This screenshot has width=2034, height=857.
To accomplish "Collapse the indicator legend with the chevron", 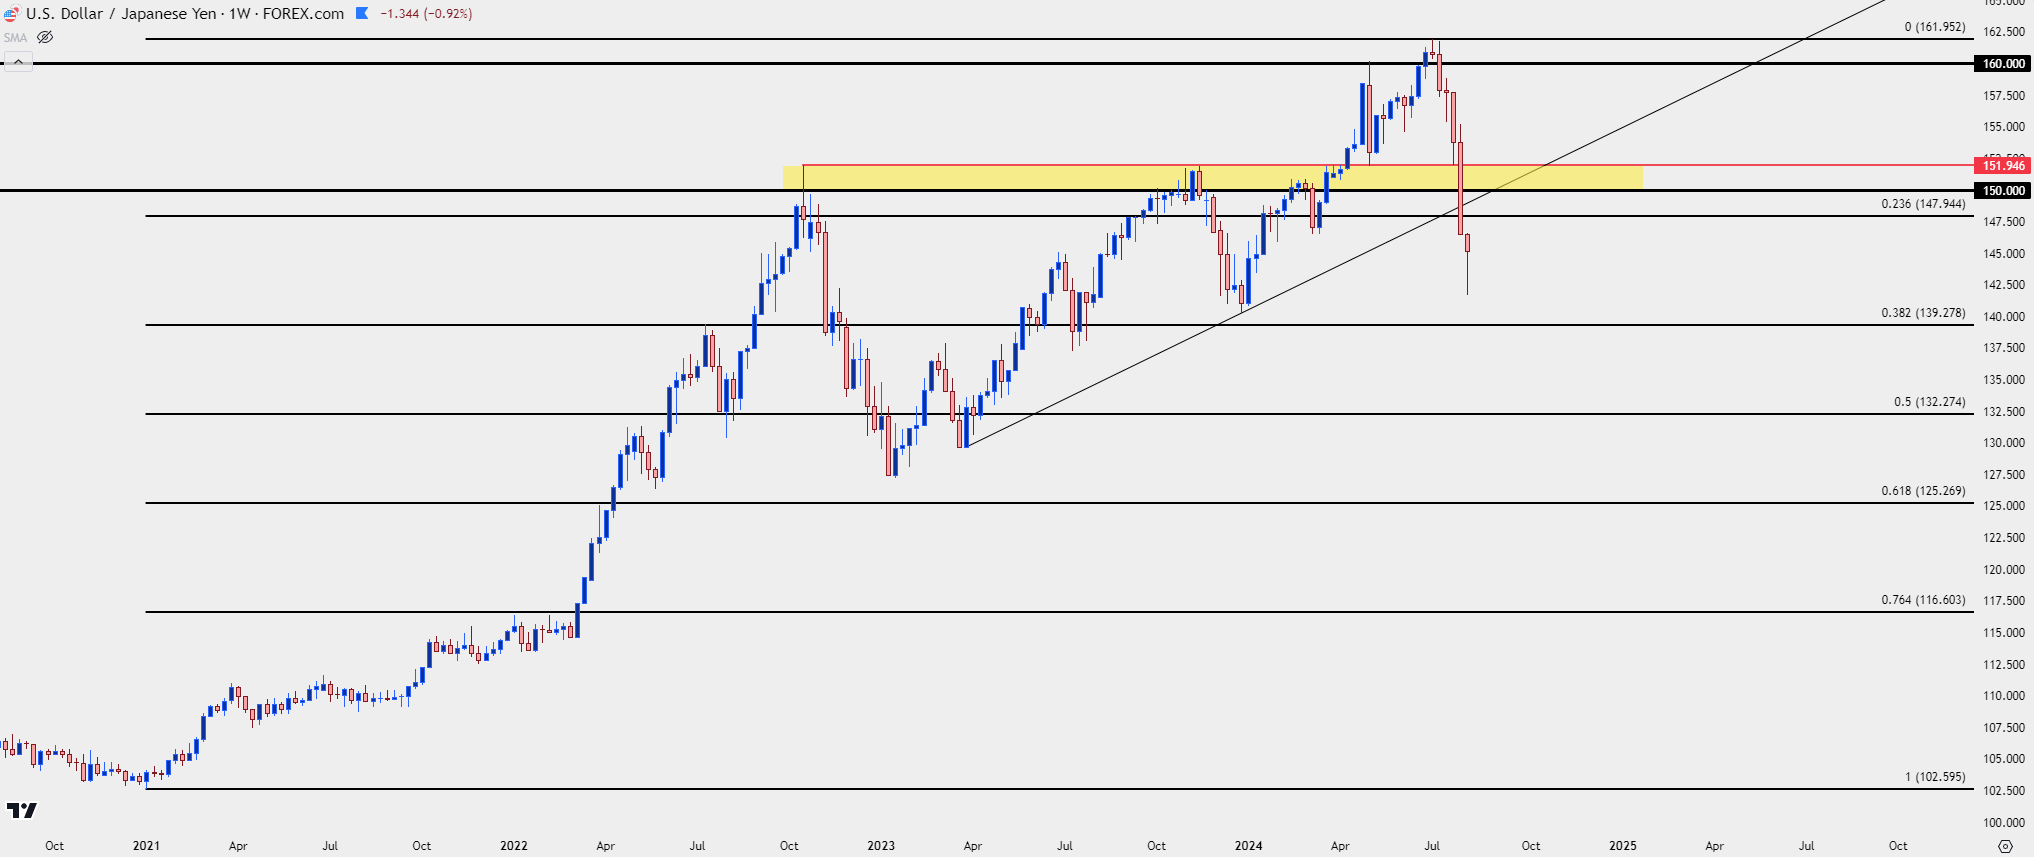I will (18, 62).
